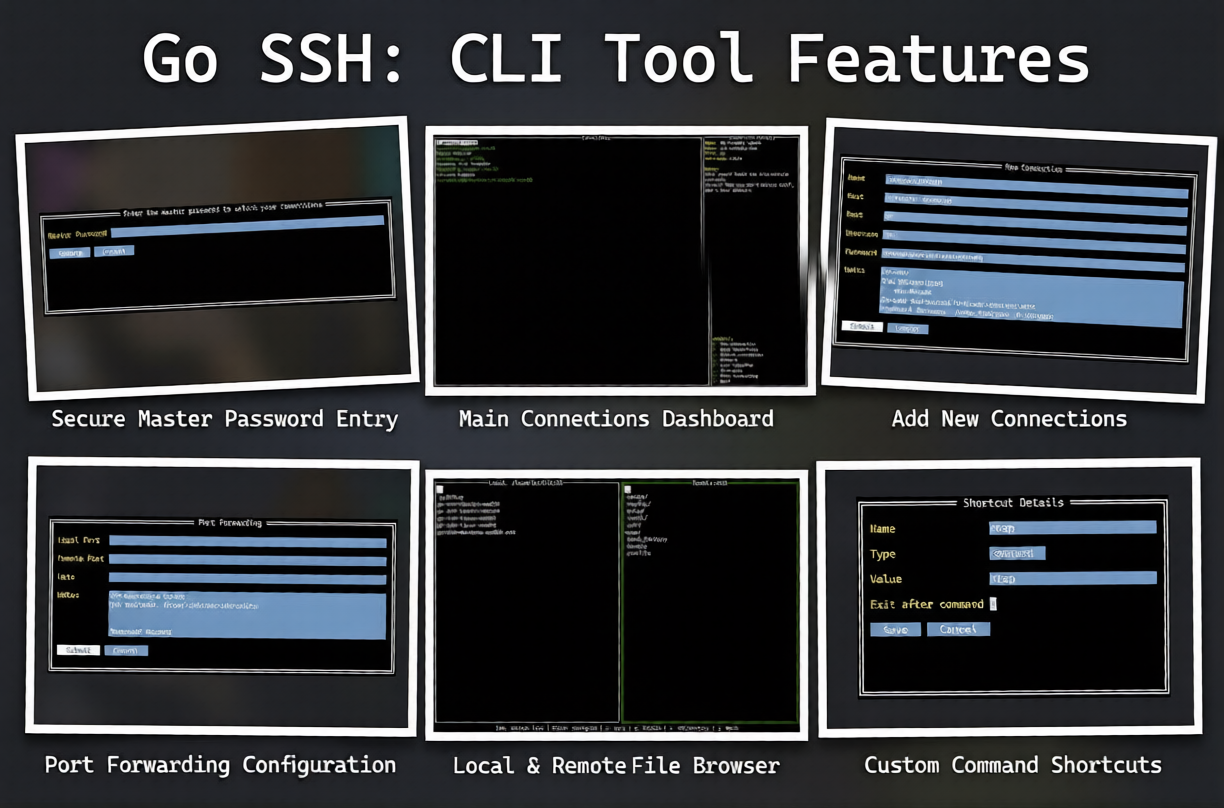The height and width of the screenshot is (808, 1224).
Task: Click the Custom Command Shortcuts caption
Action: [1012, 766]
